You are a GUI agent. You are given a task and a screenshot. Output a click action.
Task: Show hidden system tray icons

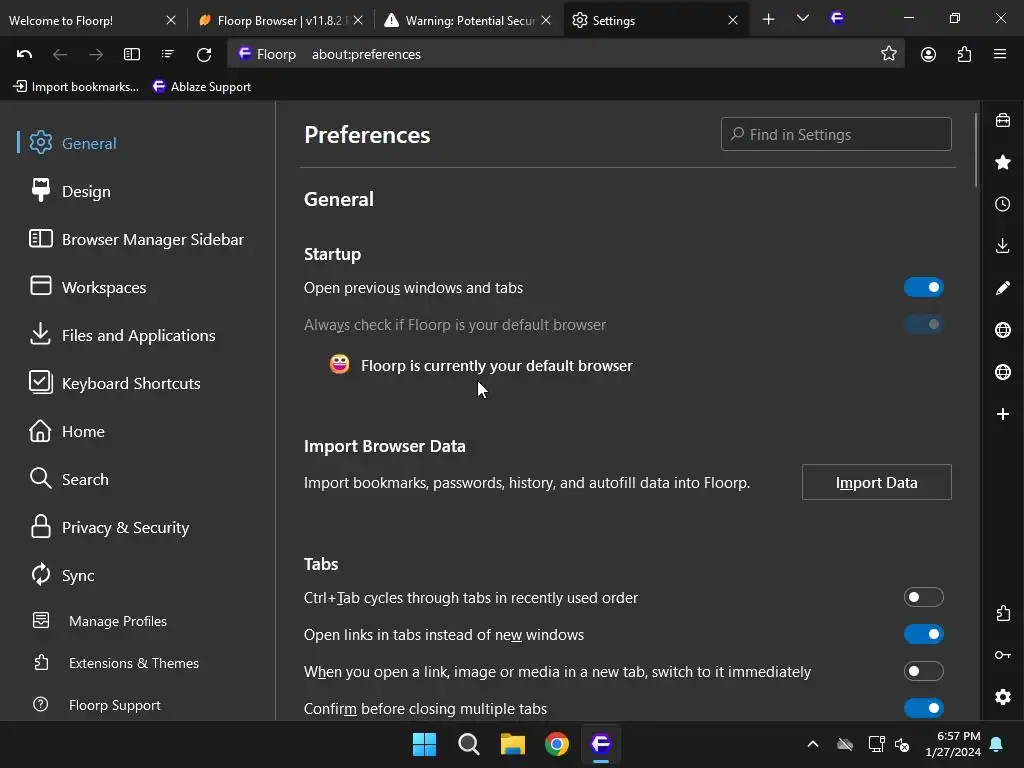[x=813, y=744]
